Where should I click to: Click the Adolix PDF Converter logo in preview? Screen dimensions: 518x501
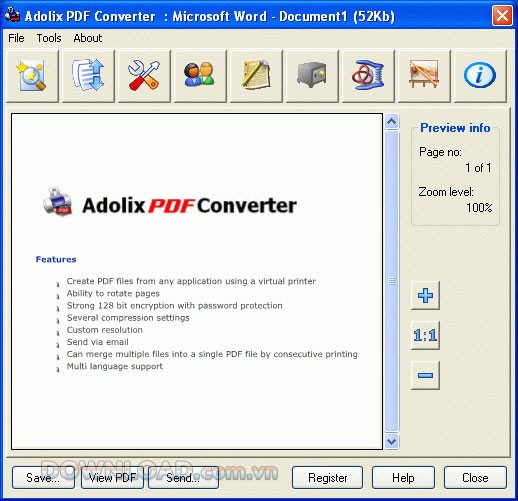click(x=170, y=203)
